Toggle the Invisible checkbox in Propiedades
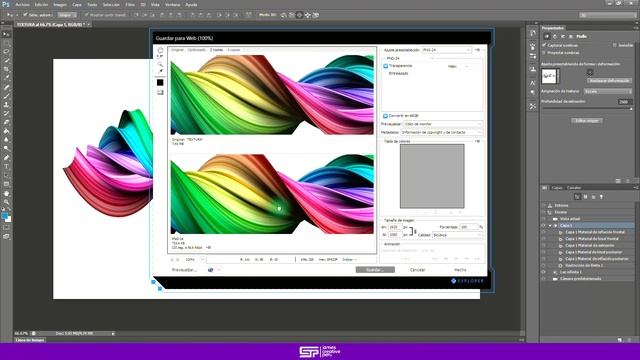 point(615,45)
